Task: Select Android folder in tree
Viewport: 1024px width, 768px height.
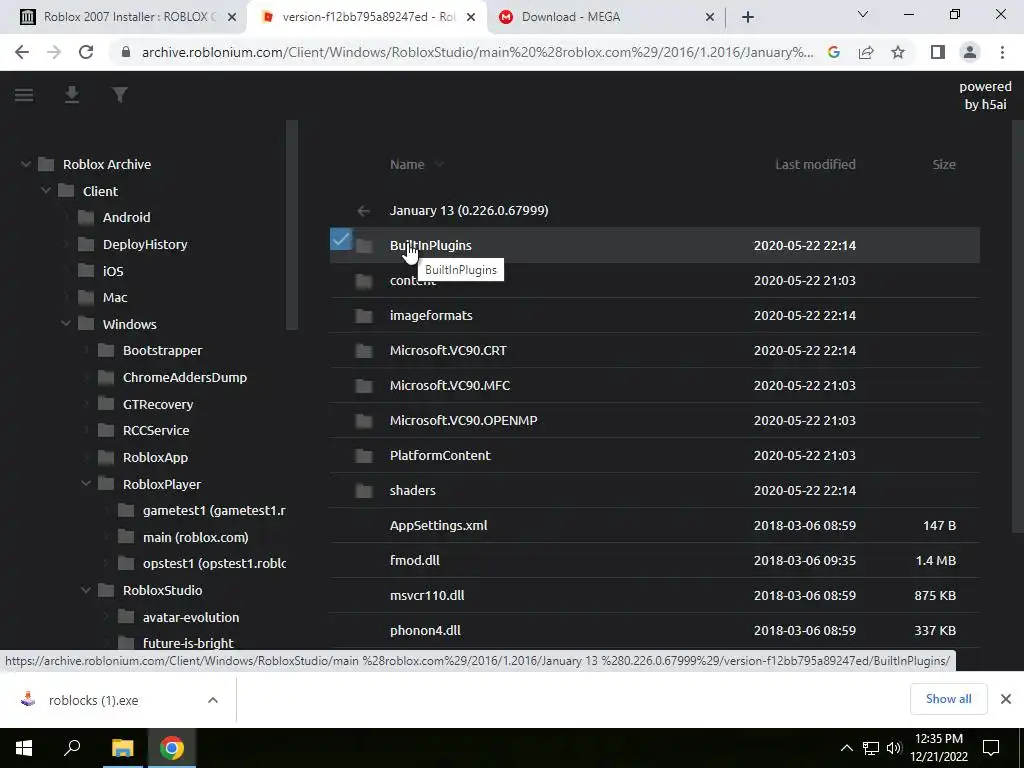Action: [126, 217]
